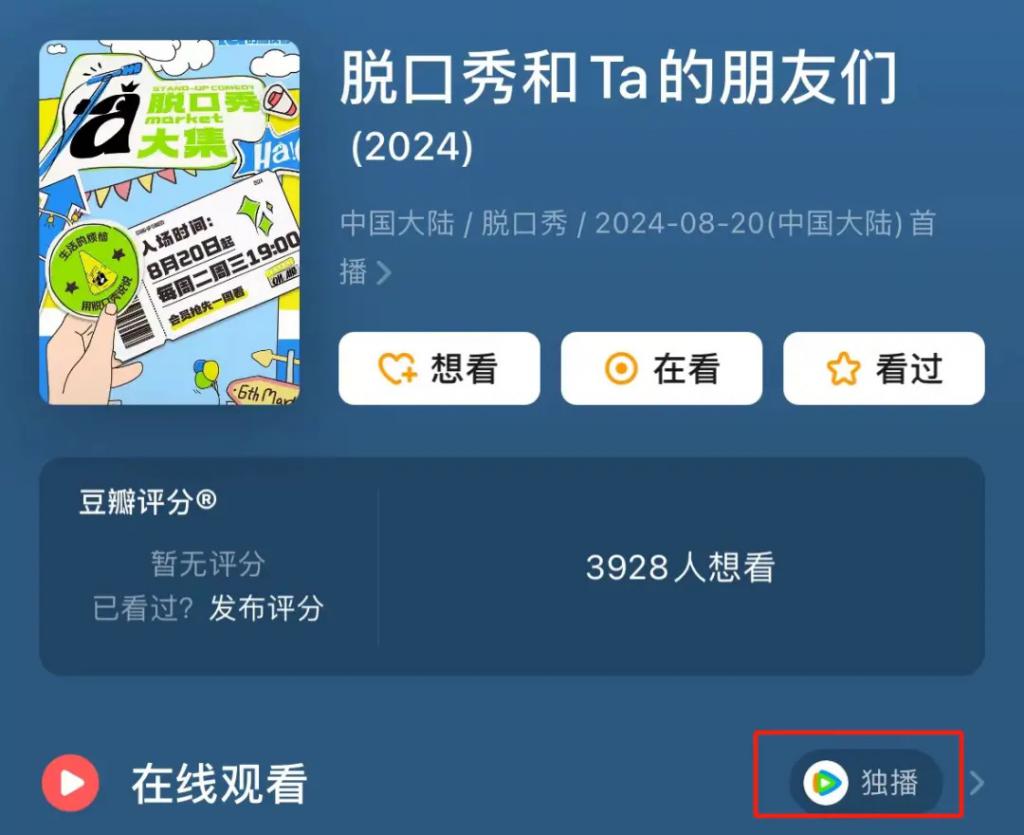Viewport: 1024px width, 835px height.
Task: Tap the Tencent Video logo next to 独播
Action: click(x=825, y=782)
